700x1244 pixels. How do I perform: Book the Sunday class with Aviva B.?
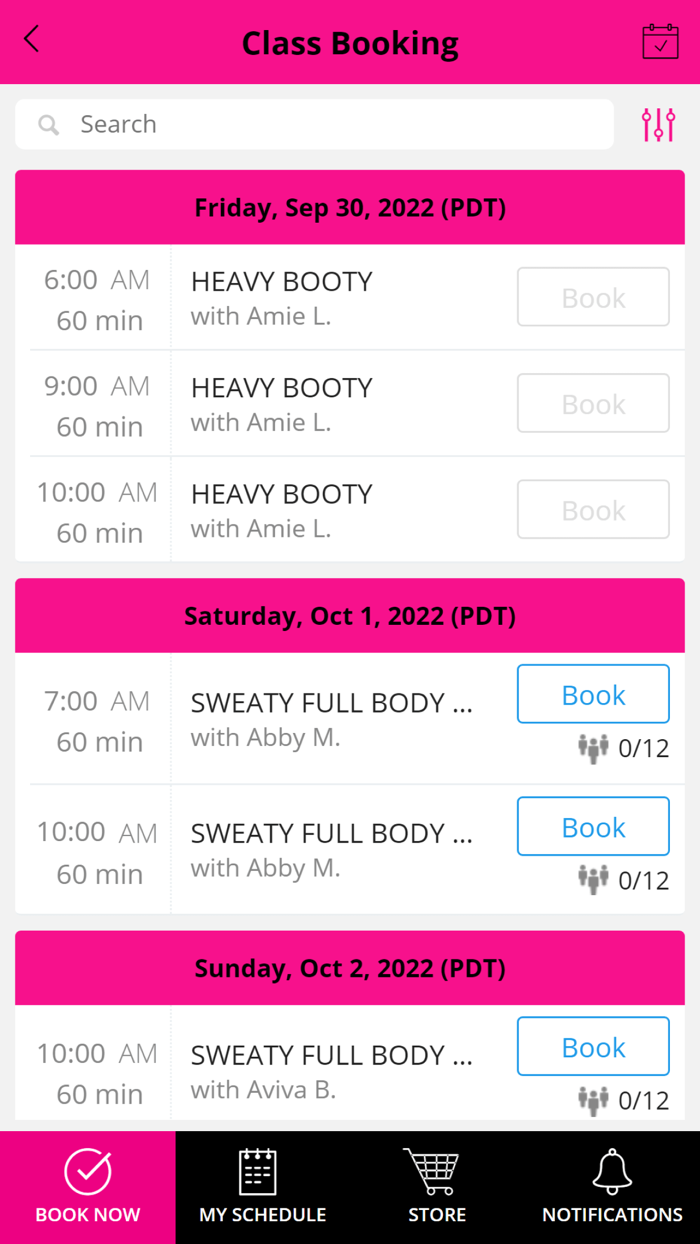tap(593, 1046)
